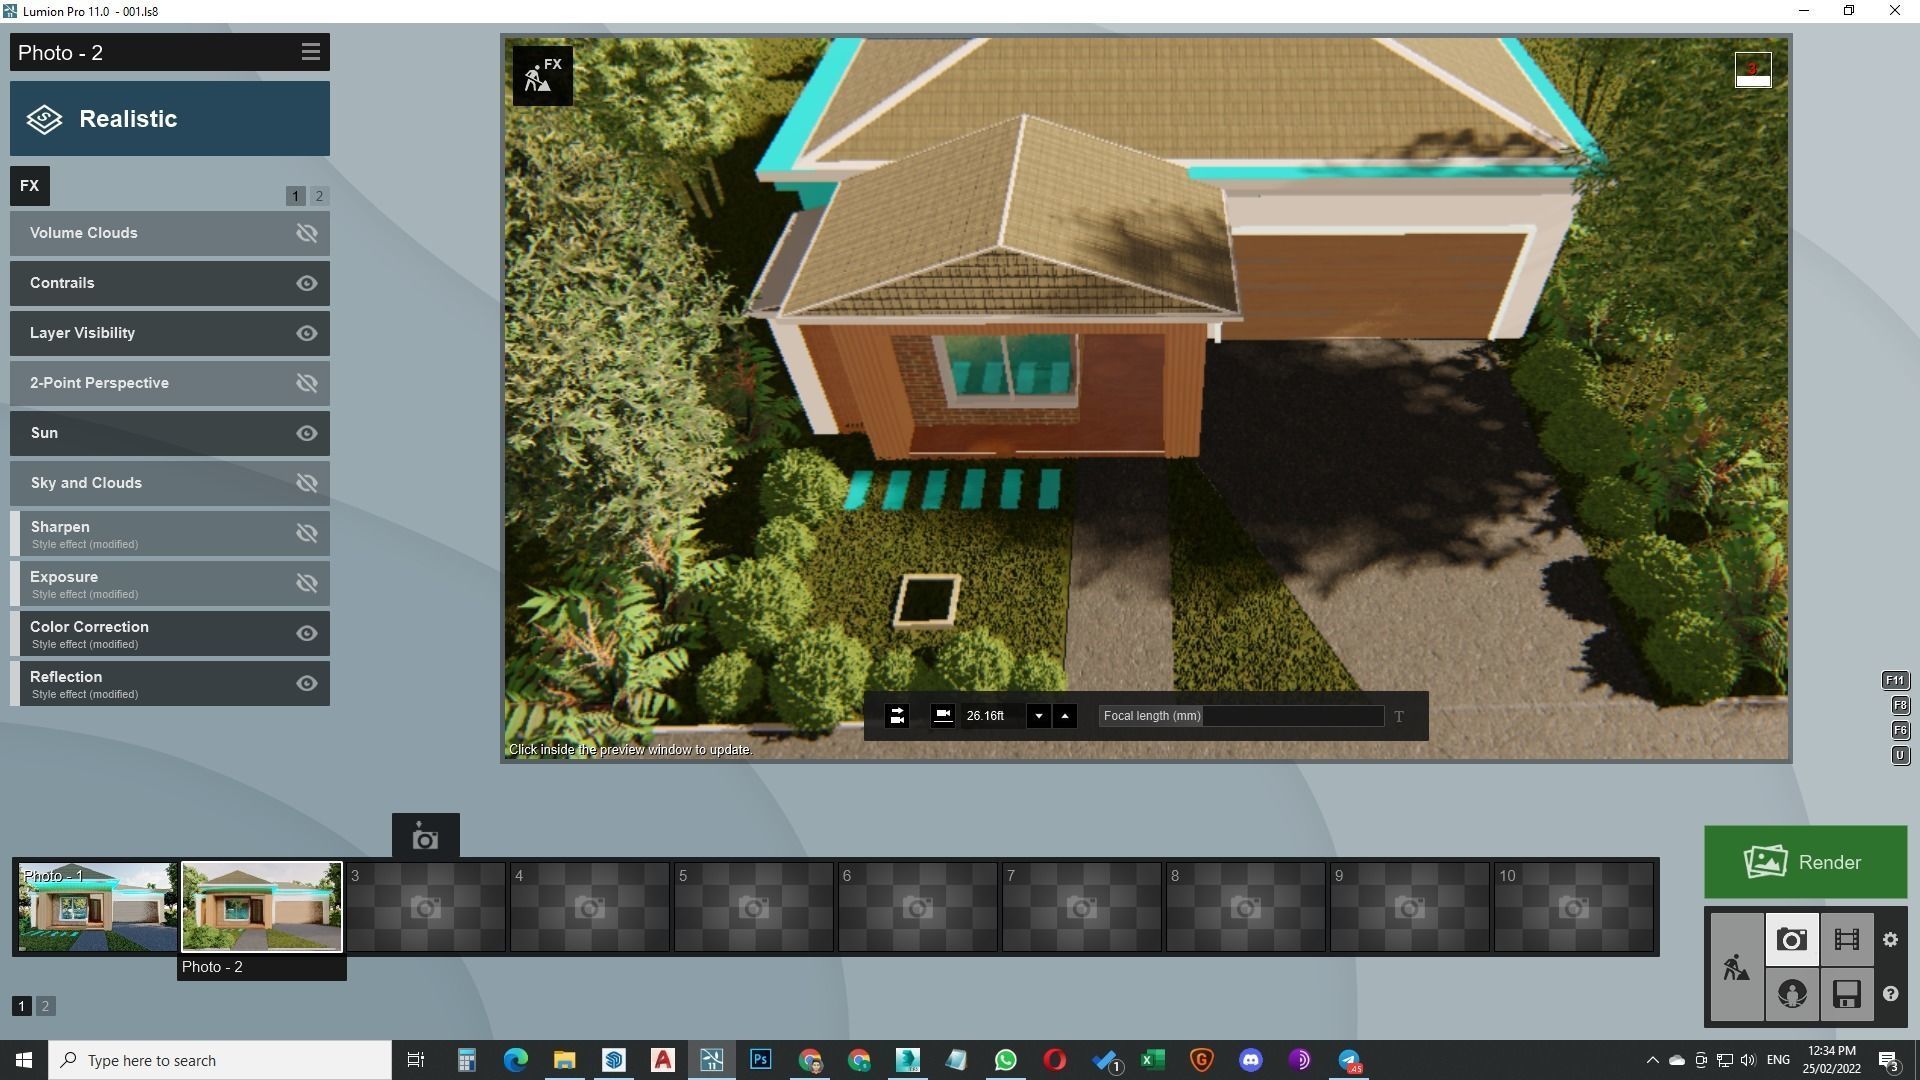Screen dimensions: 1920x1080
Task: Switch to Movie mode filmstrip icon
Action: pos(1846,940)
